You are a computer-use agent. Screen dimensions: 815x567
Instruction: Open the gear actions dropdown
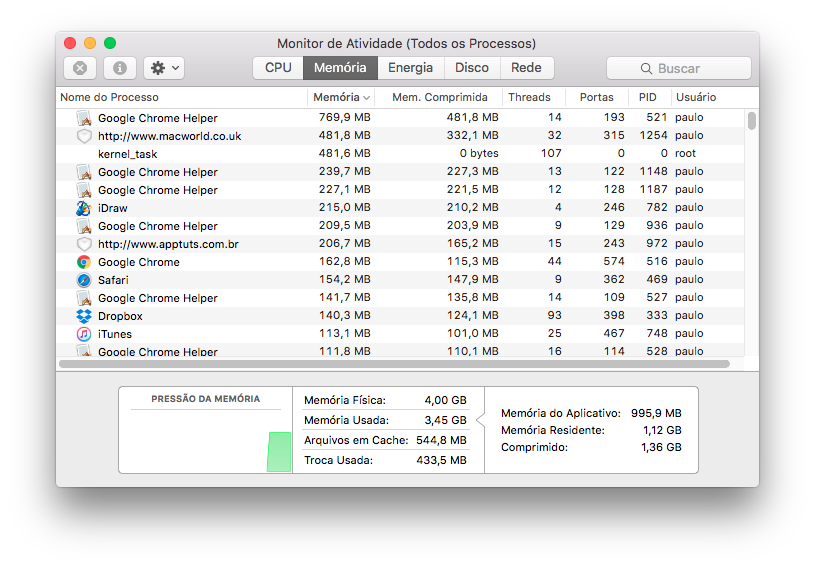click(164, 68)
